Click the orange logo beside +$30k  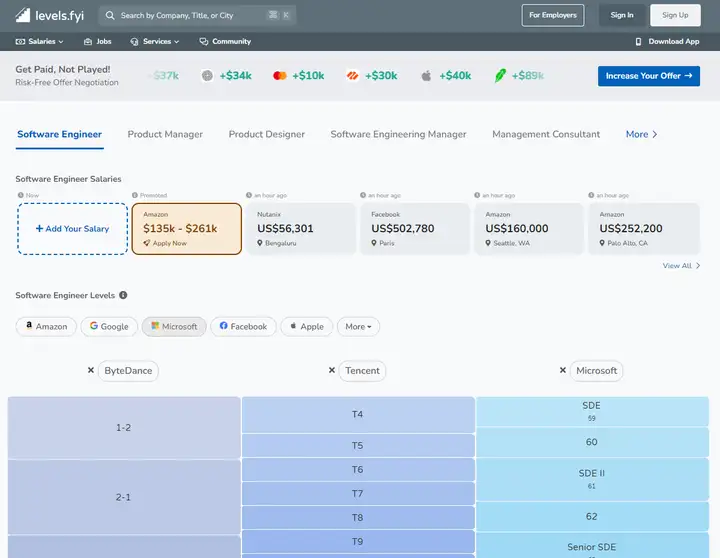(x=352, y=76)
